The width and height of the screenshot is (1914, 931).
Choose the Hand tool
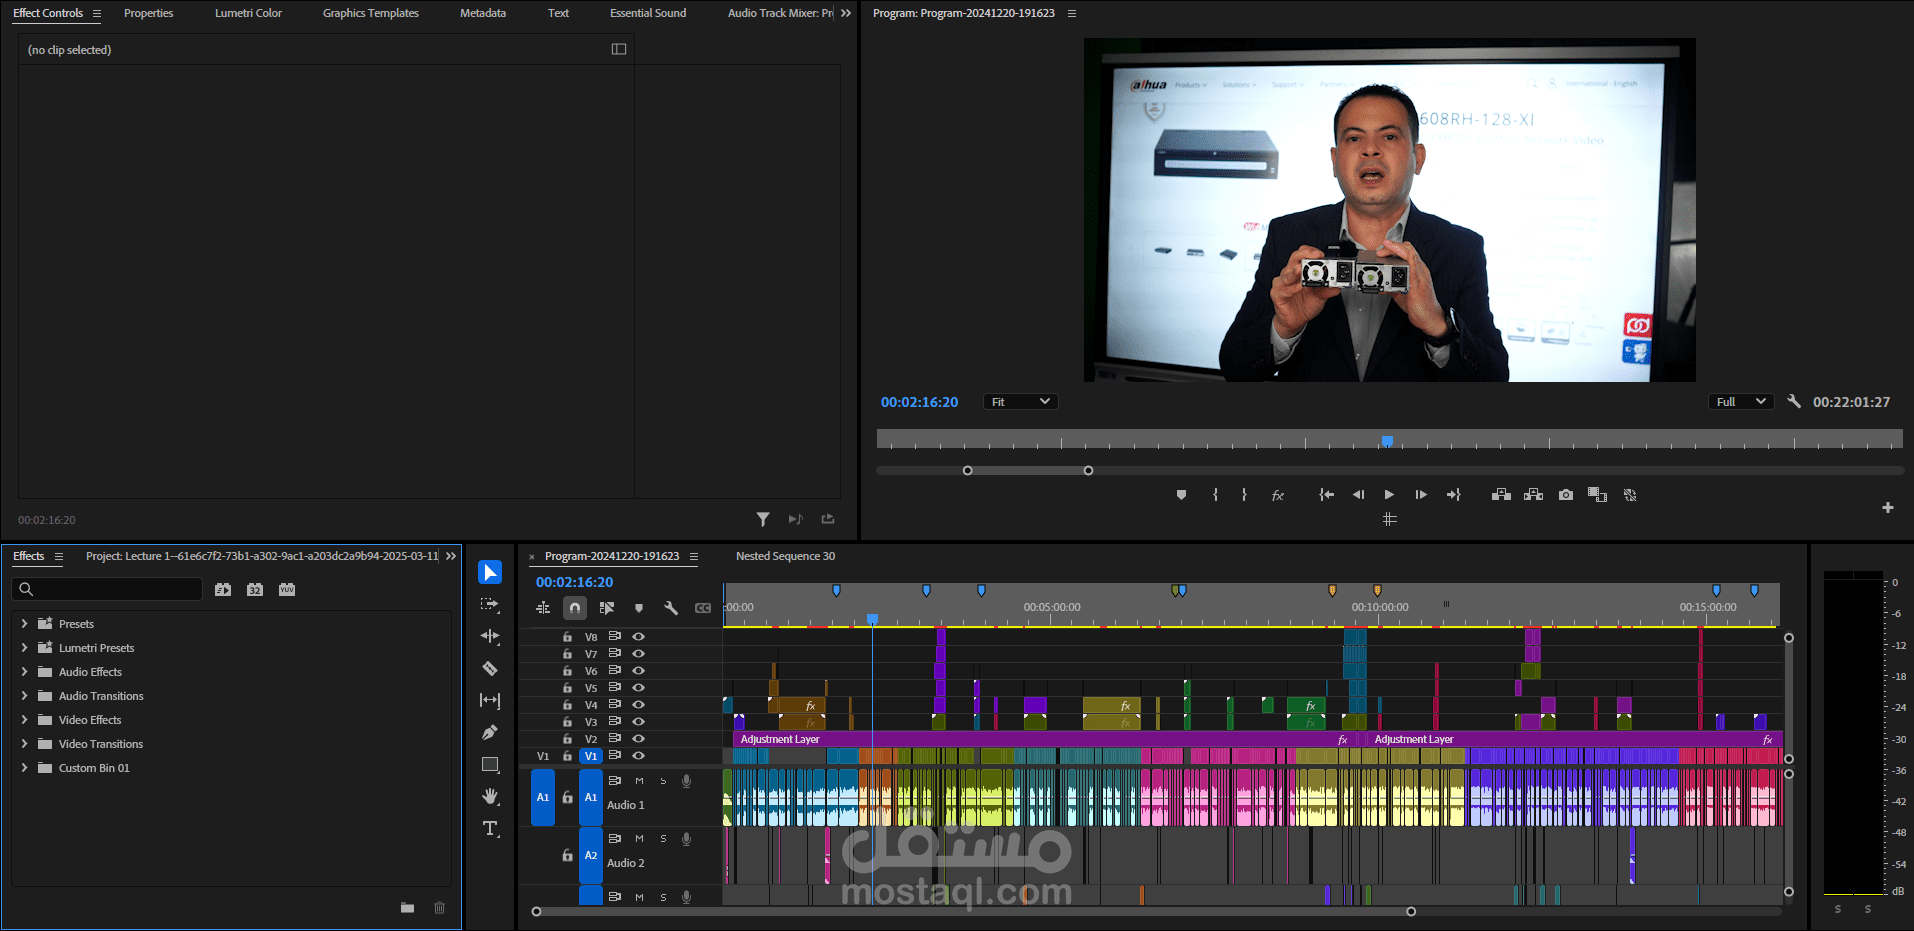[x=490, y=796]
